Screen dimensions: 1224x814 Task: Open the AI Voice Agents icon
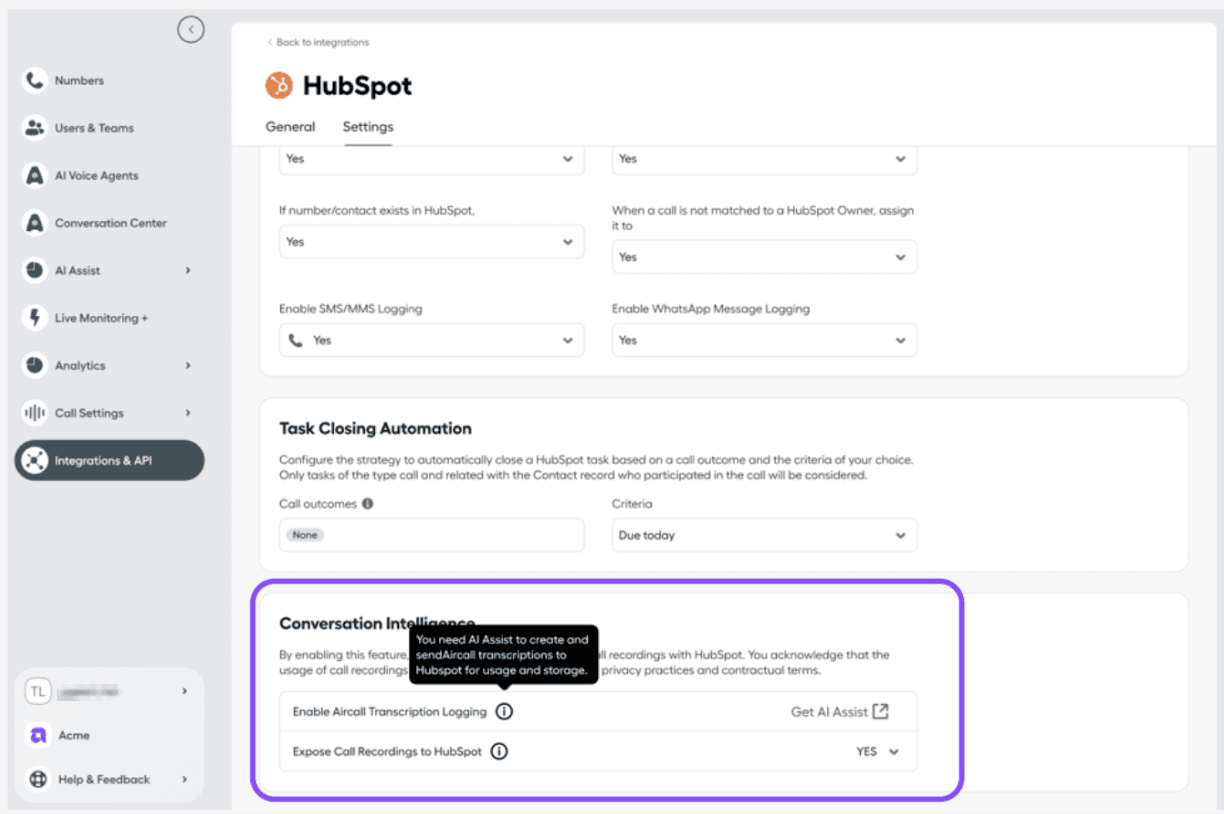coord(35,176)
